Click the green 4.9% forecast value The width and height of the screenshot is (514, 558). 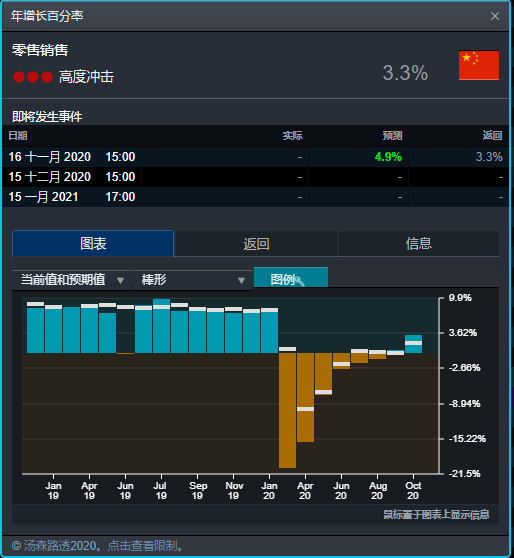pos(388,157)
